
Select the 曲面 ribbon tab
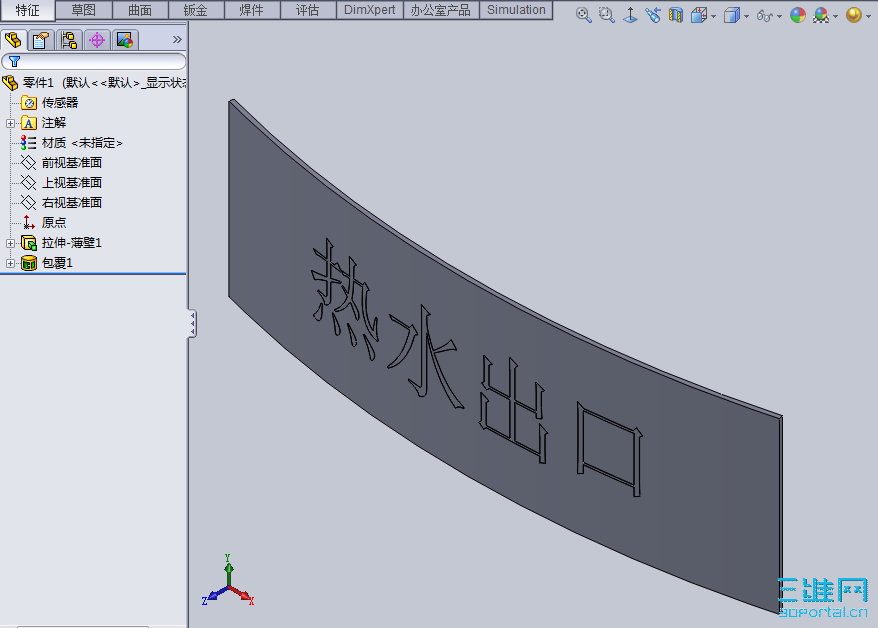[140, 10]
